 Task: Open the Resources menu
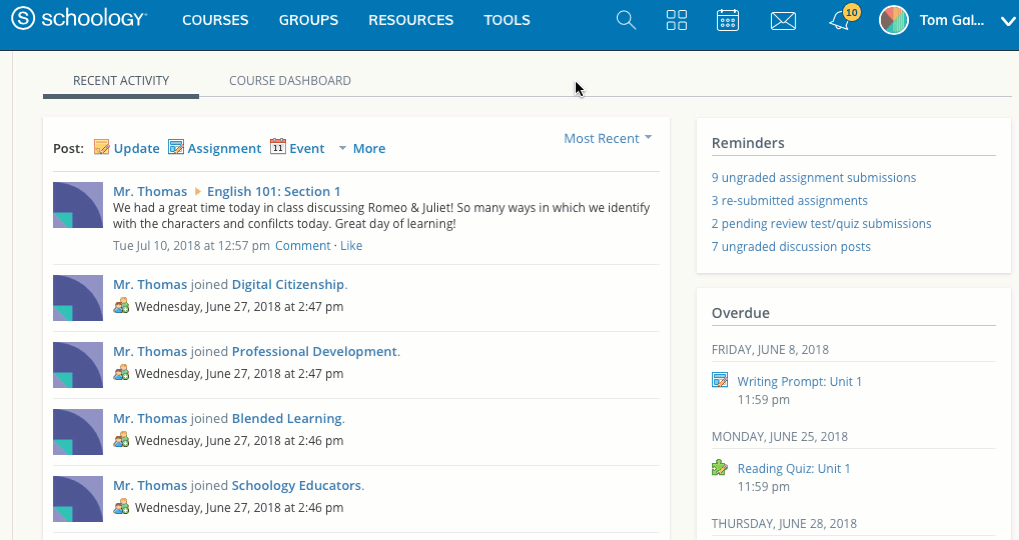point(410,20)
